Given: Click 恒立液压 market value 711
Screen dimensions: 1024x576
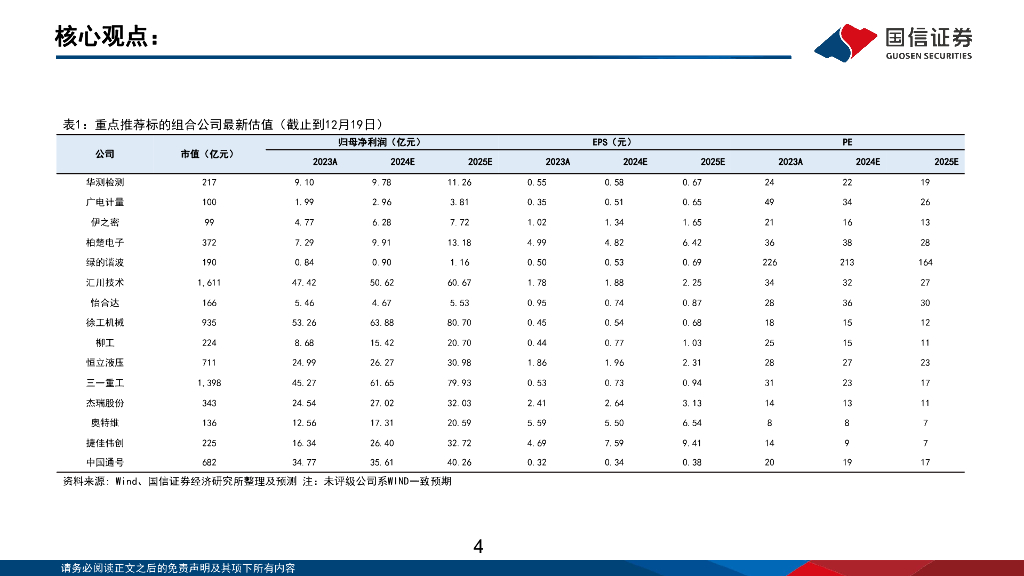Looking at the screenshot, I should 209,362.
